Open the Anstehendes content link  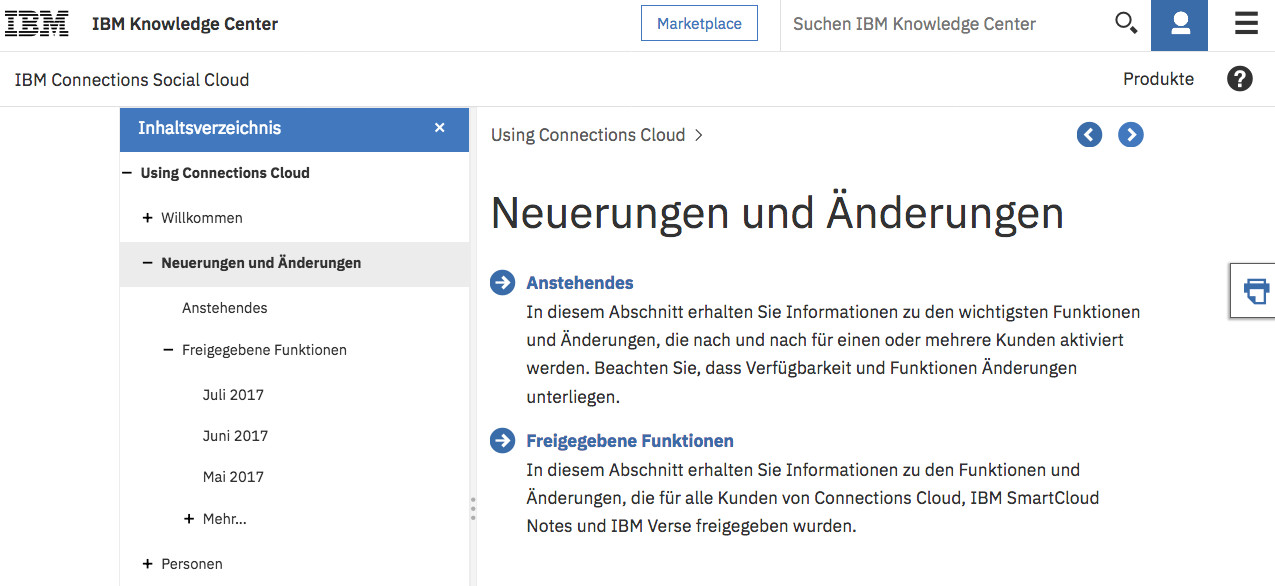pyautogui.click(x=580, y=283)
